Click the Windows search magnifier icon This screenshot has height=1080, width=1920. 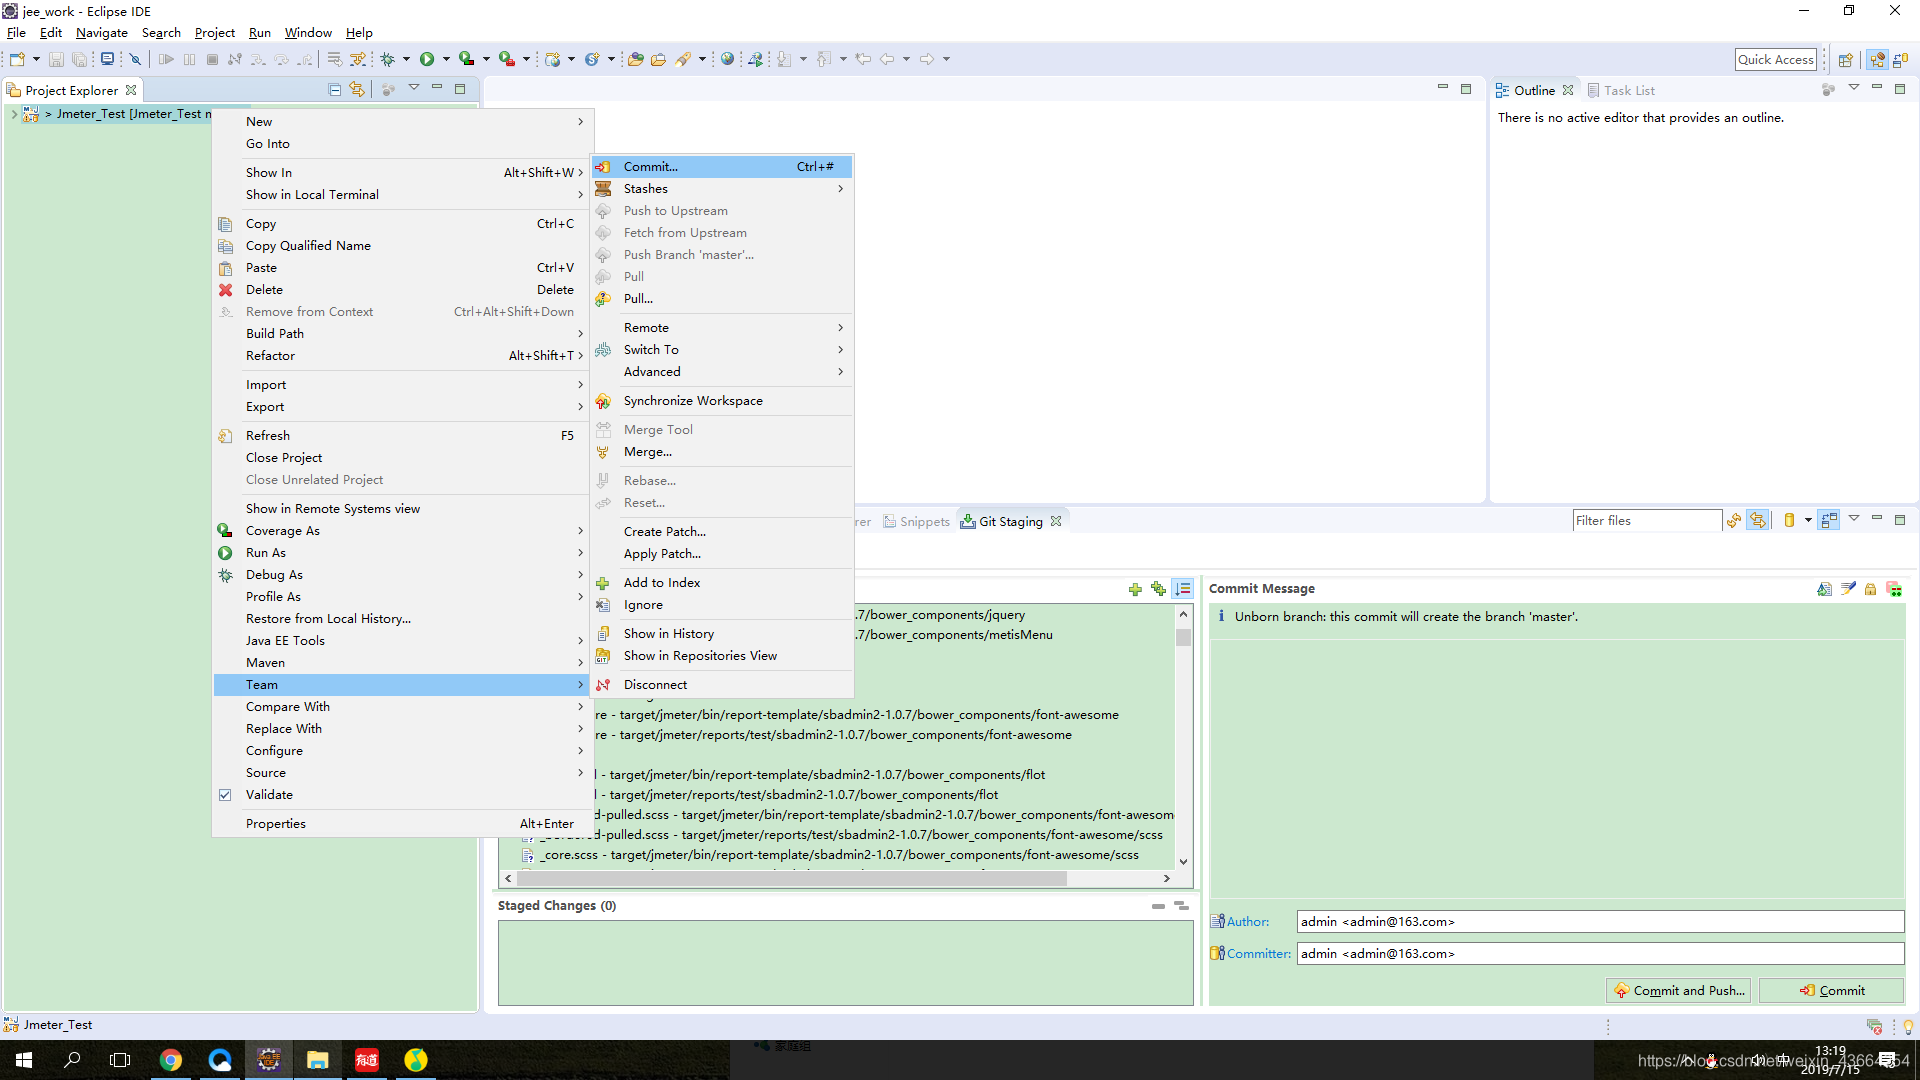(72, 1060)
